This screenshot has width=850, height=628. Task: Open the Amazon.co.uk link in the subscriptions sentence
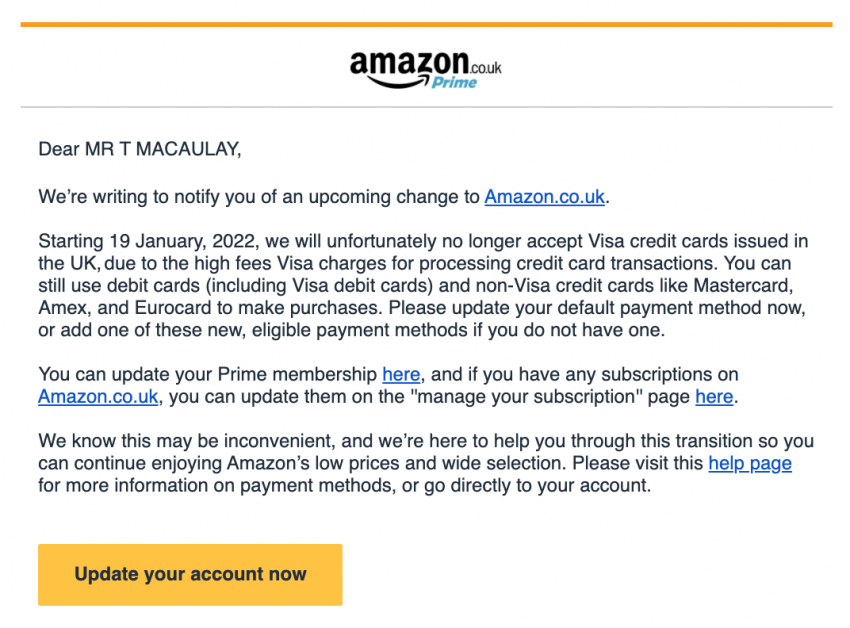click(x=98, y=397)
